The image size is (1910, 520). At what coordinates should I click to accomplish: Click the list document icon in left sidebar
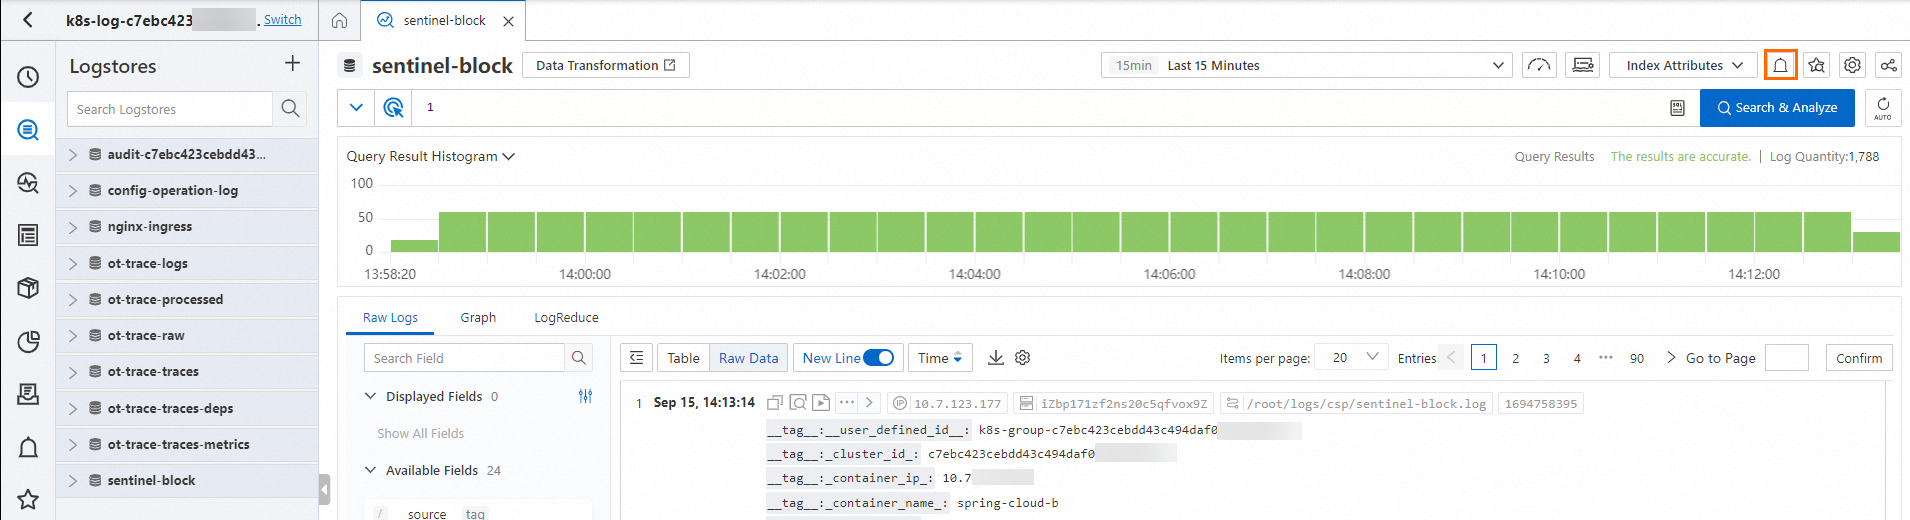(x=28, y=235)
